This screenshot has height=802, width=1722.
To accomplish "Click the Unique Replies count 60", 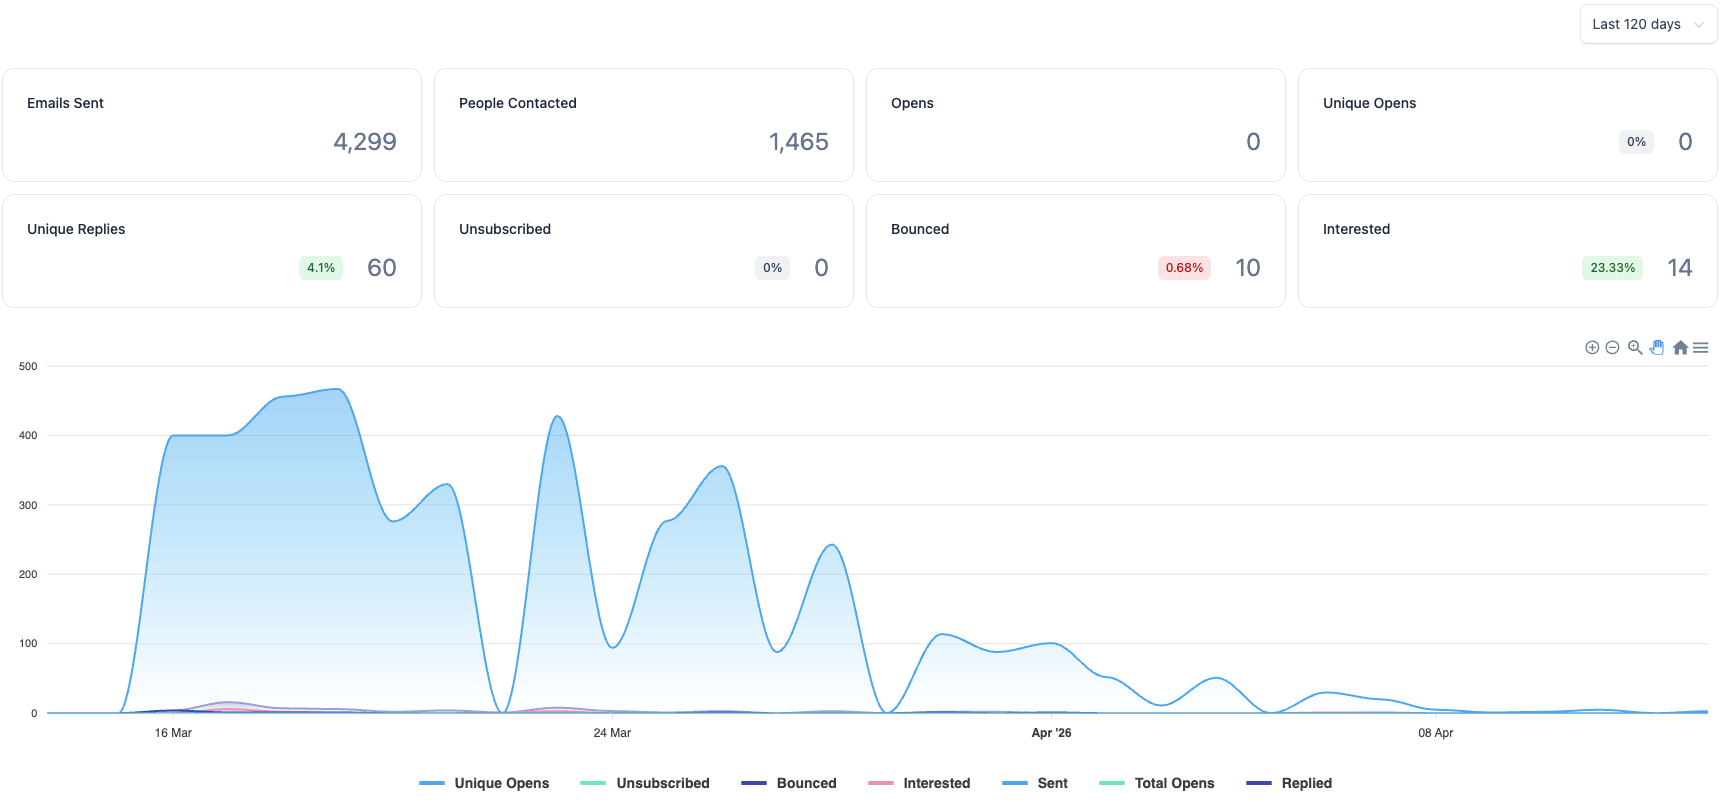I will coord(382,268).
